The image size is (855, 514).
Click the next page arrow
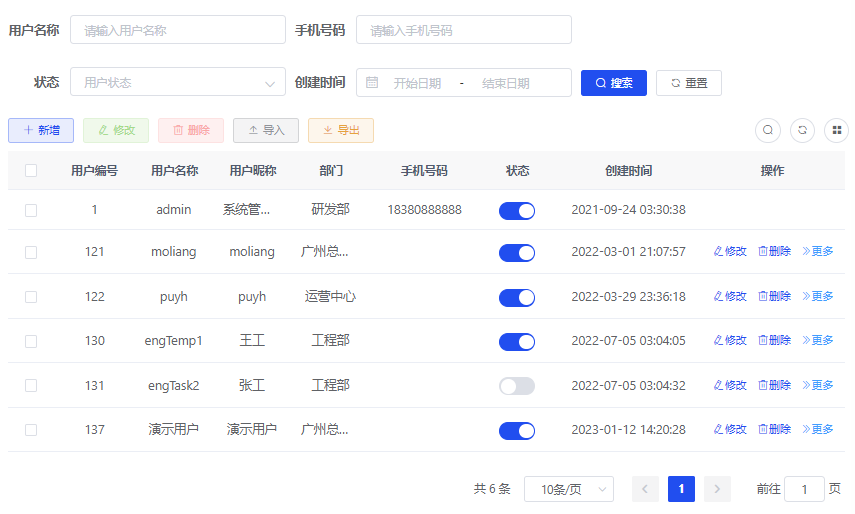(x=717, y=489)
